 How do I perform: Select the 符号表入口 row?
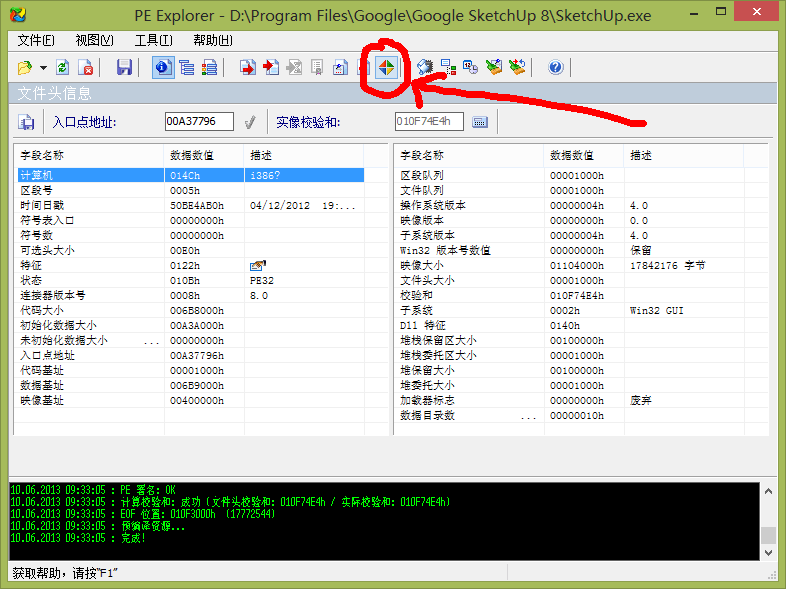click(x=190, y=220)
